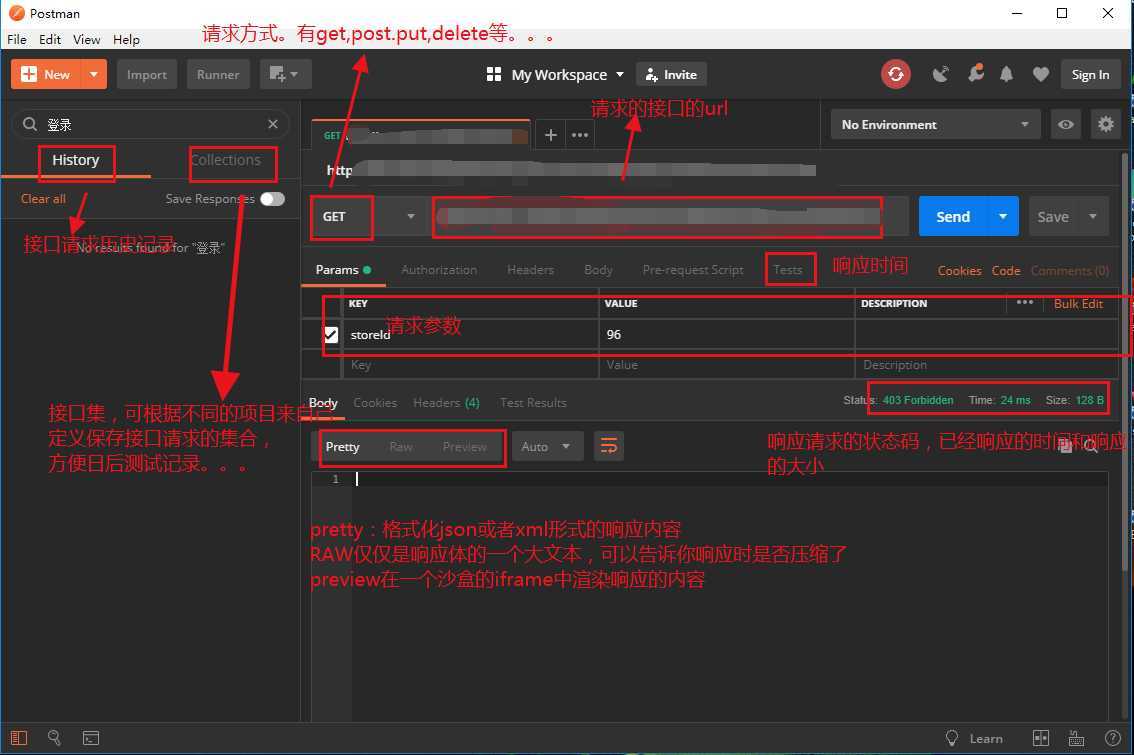Click the Save button
1134x755 pixels.
[1053, 216]
